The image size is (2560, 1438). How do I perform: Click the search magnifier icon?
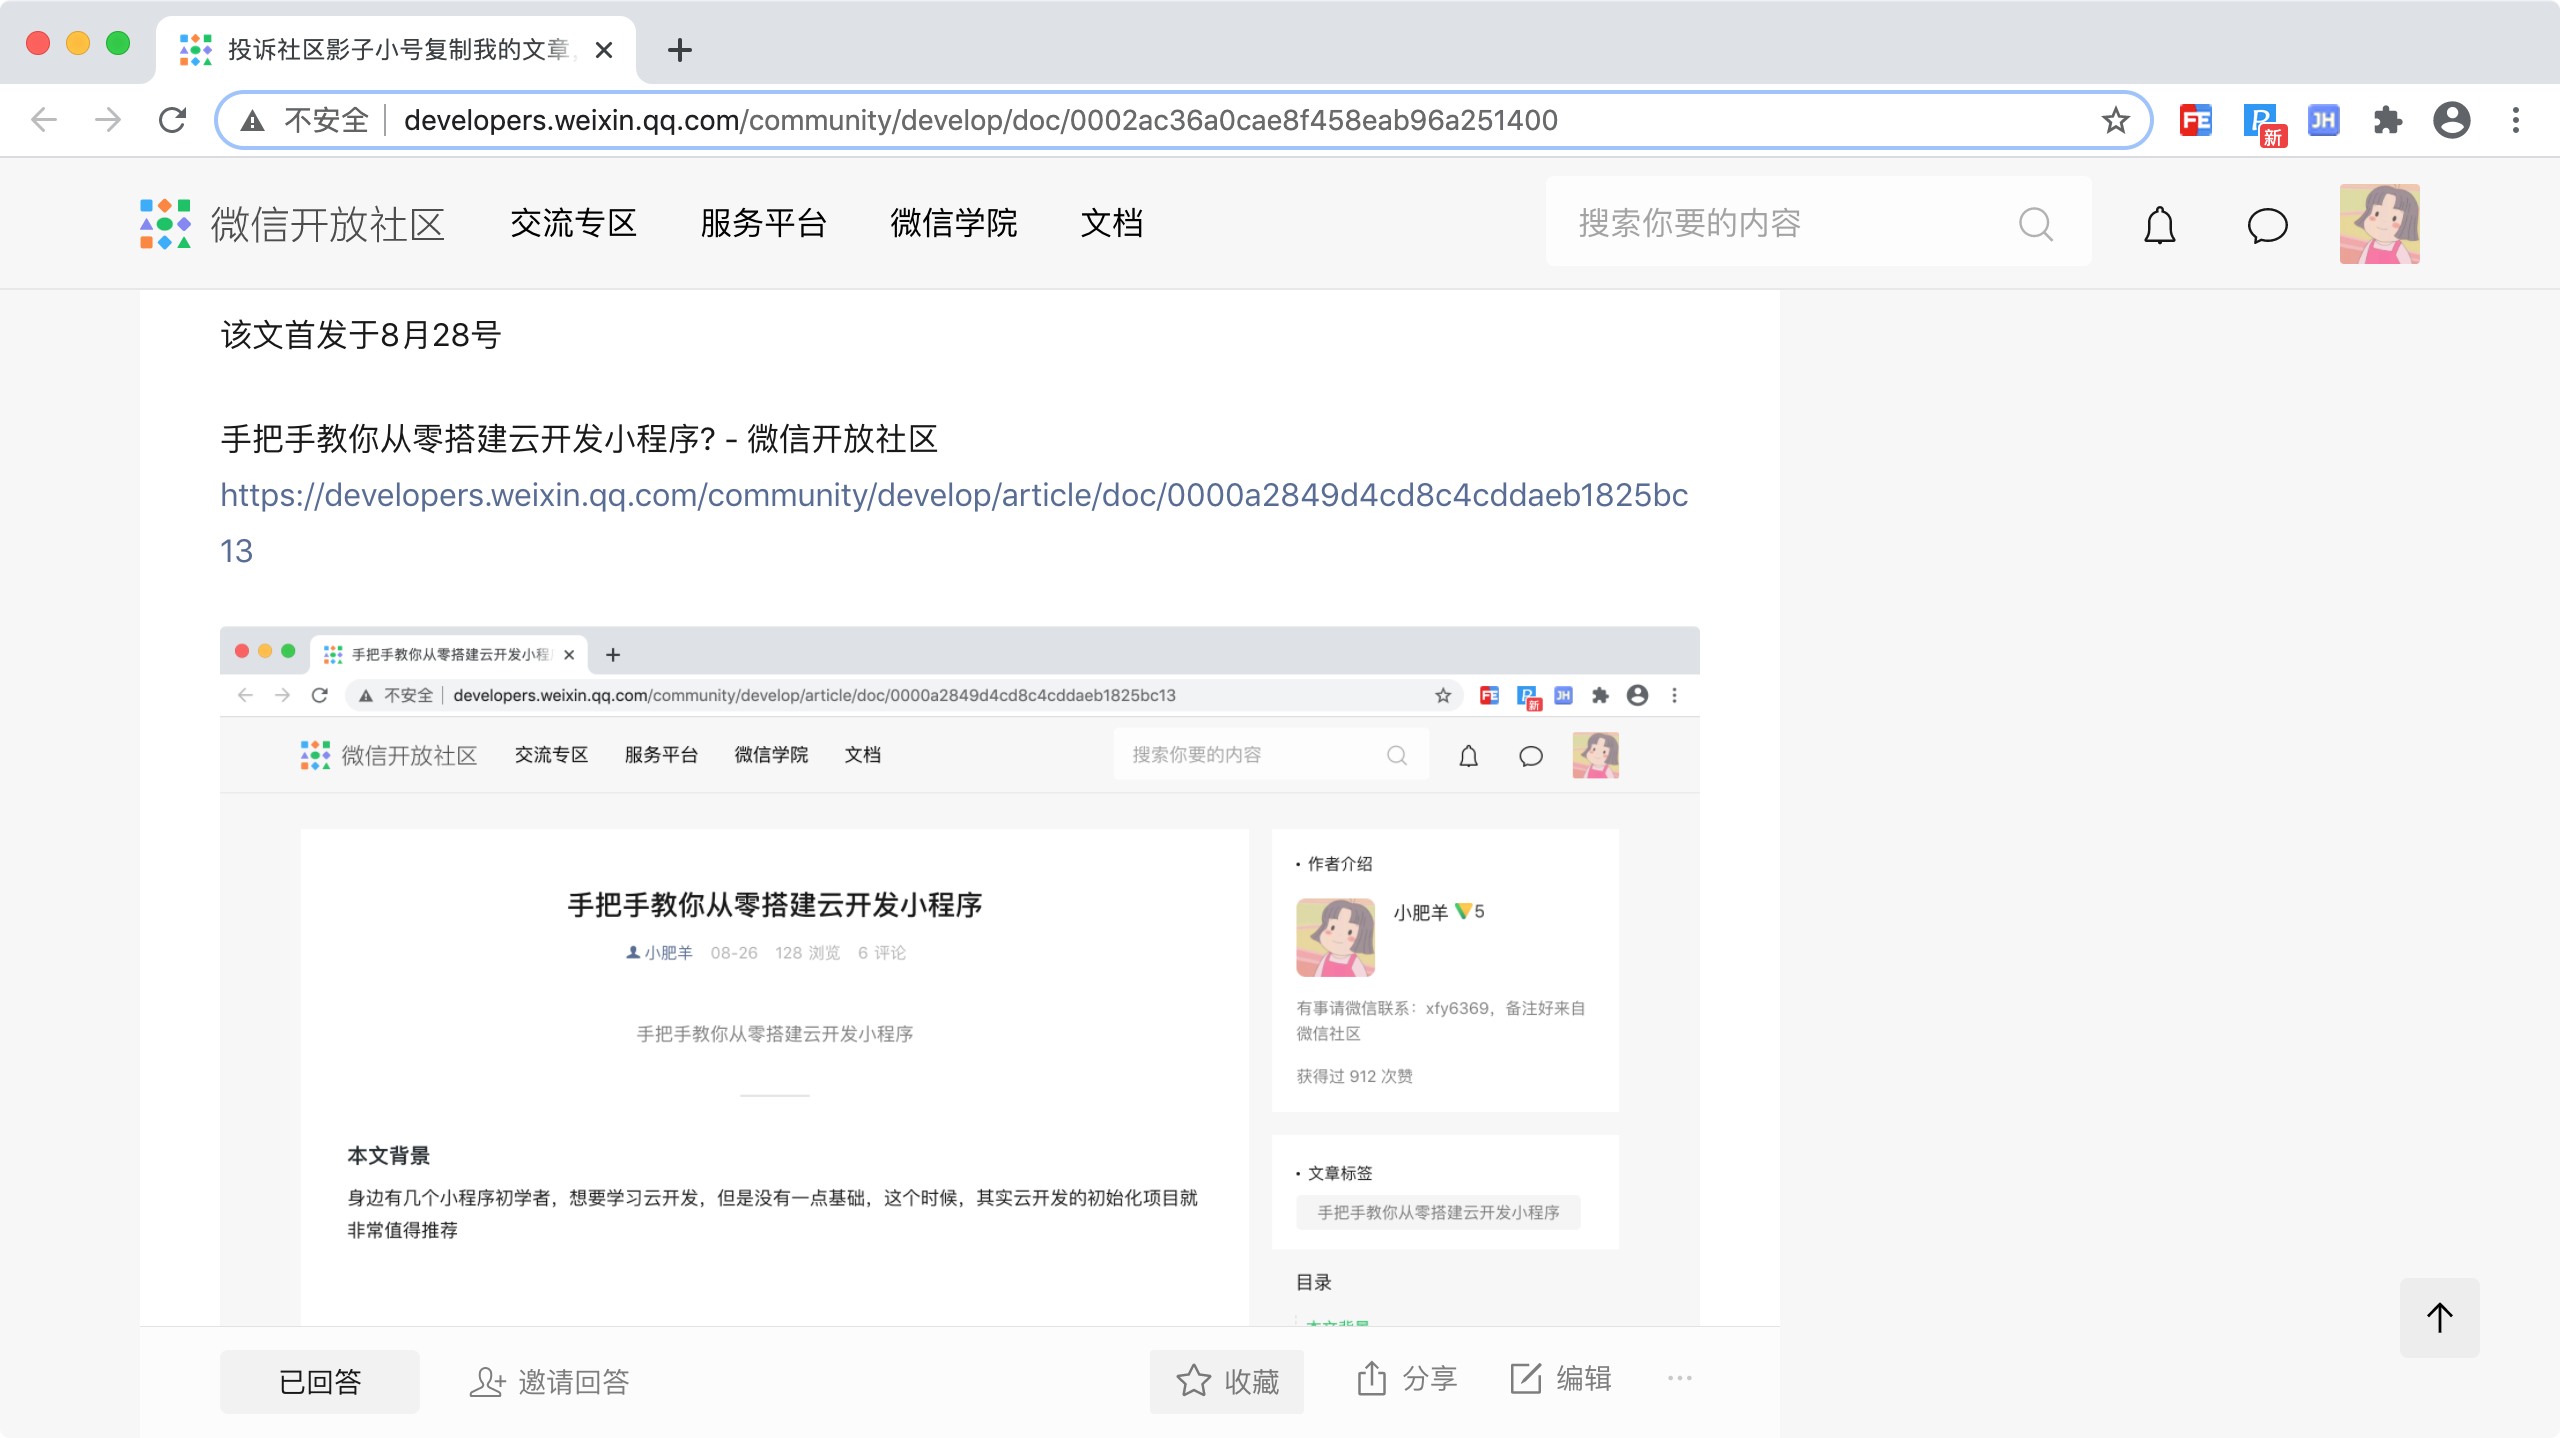point(2035,224)
